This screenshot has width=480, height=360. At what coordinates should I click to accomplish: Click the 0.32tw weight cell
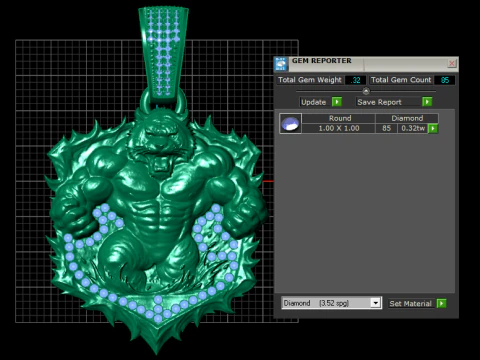tap(413, 128)
